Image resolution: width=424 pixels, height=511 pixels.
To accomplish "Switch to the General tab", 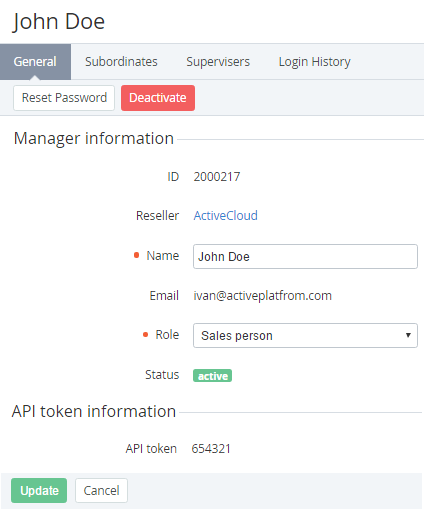I will pyautogui.click(x=35, y=62).
